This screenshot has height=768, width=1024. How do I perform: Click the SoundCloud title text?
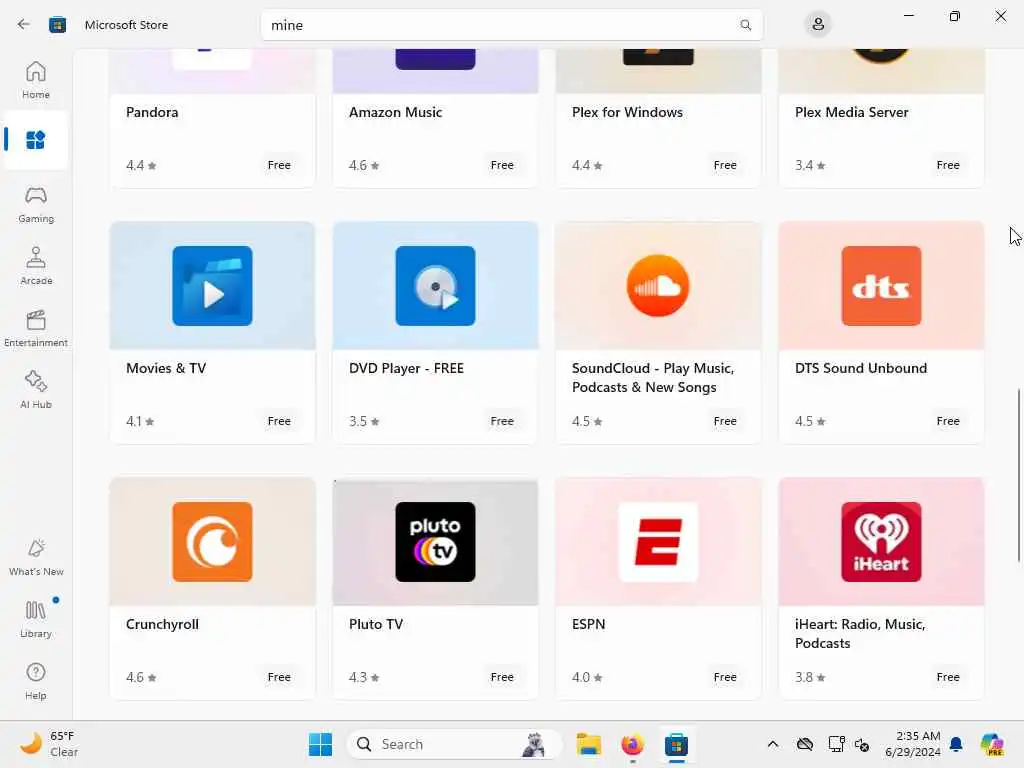coord(652,377)
